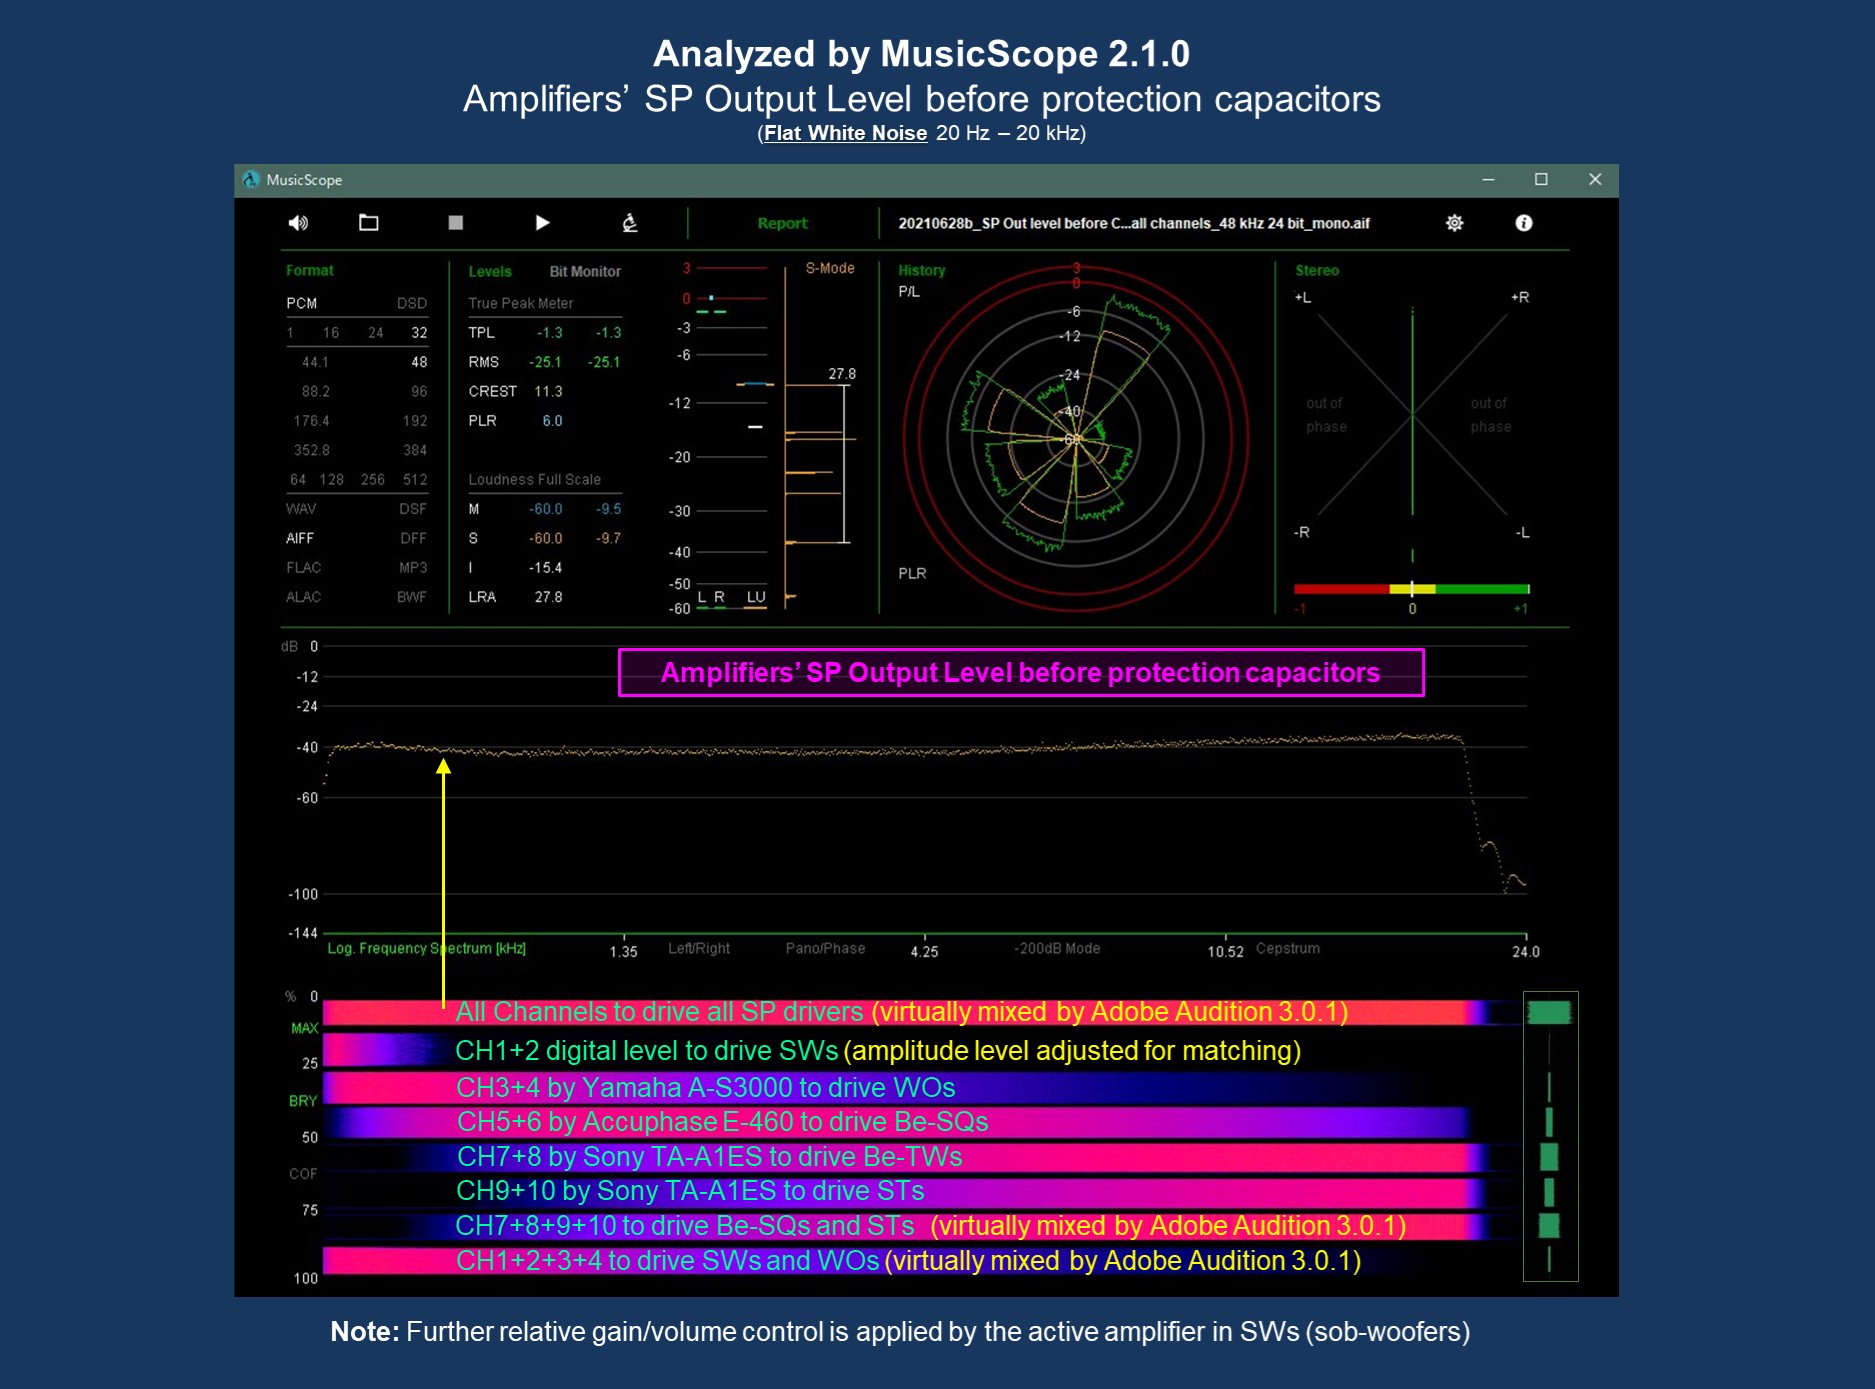The width and height of the screenshot is (1875, 1389).
Task: Select the Log. Frequency Spectrum mode
Action: point(427,949)
